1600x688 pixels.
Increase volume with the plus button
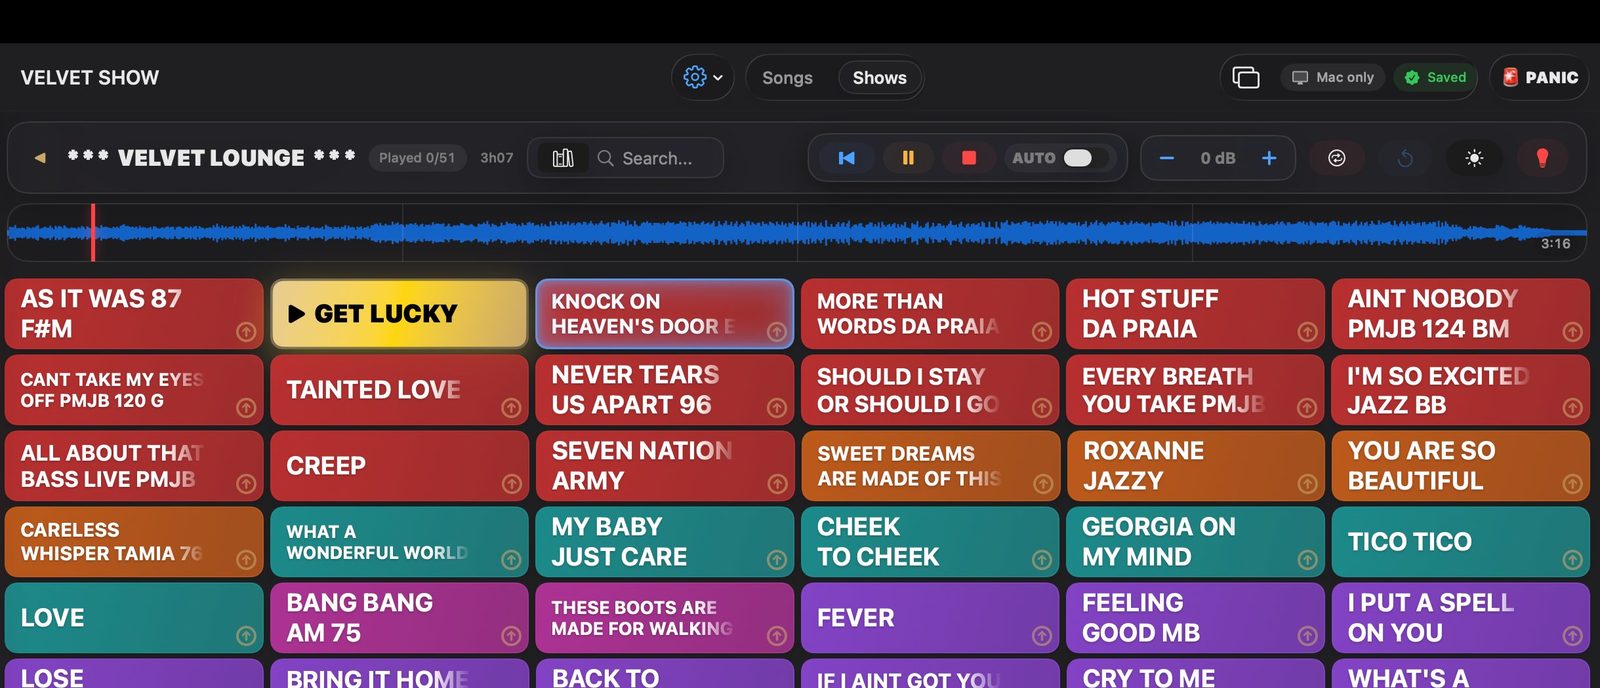[1269, 158]
